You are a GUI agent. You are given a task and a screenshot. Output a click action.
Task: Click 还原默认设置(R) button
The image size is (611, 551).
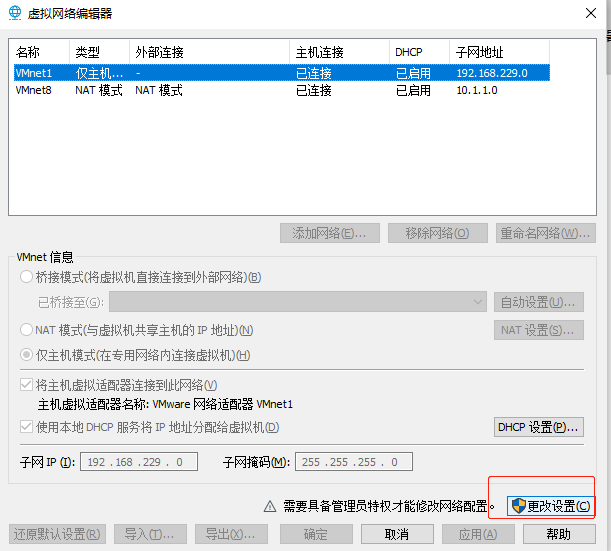[x=57, y=534]
